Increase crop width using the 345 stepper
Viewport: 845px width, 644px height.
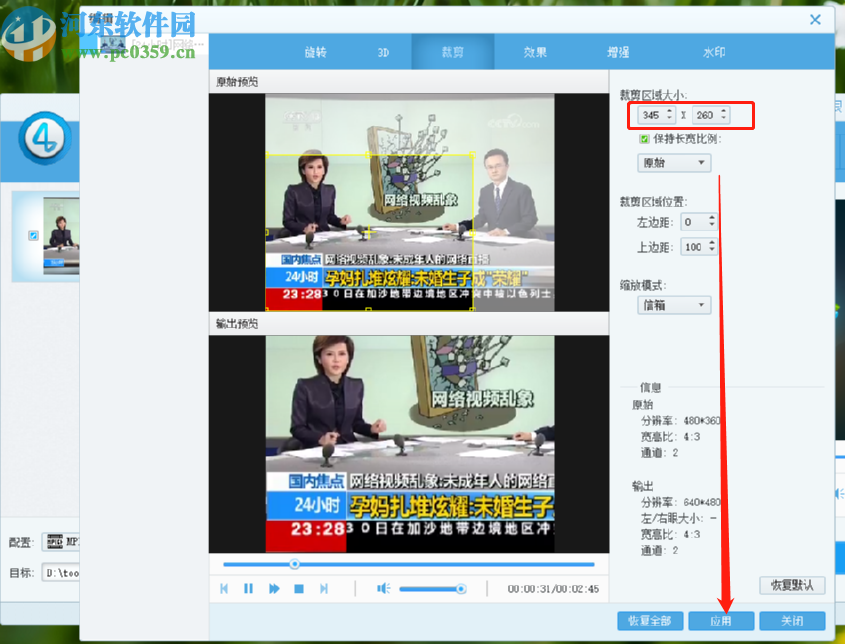click(x=669, y=111)
